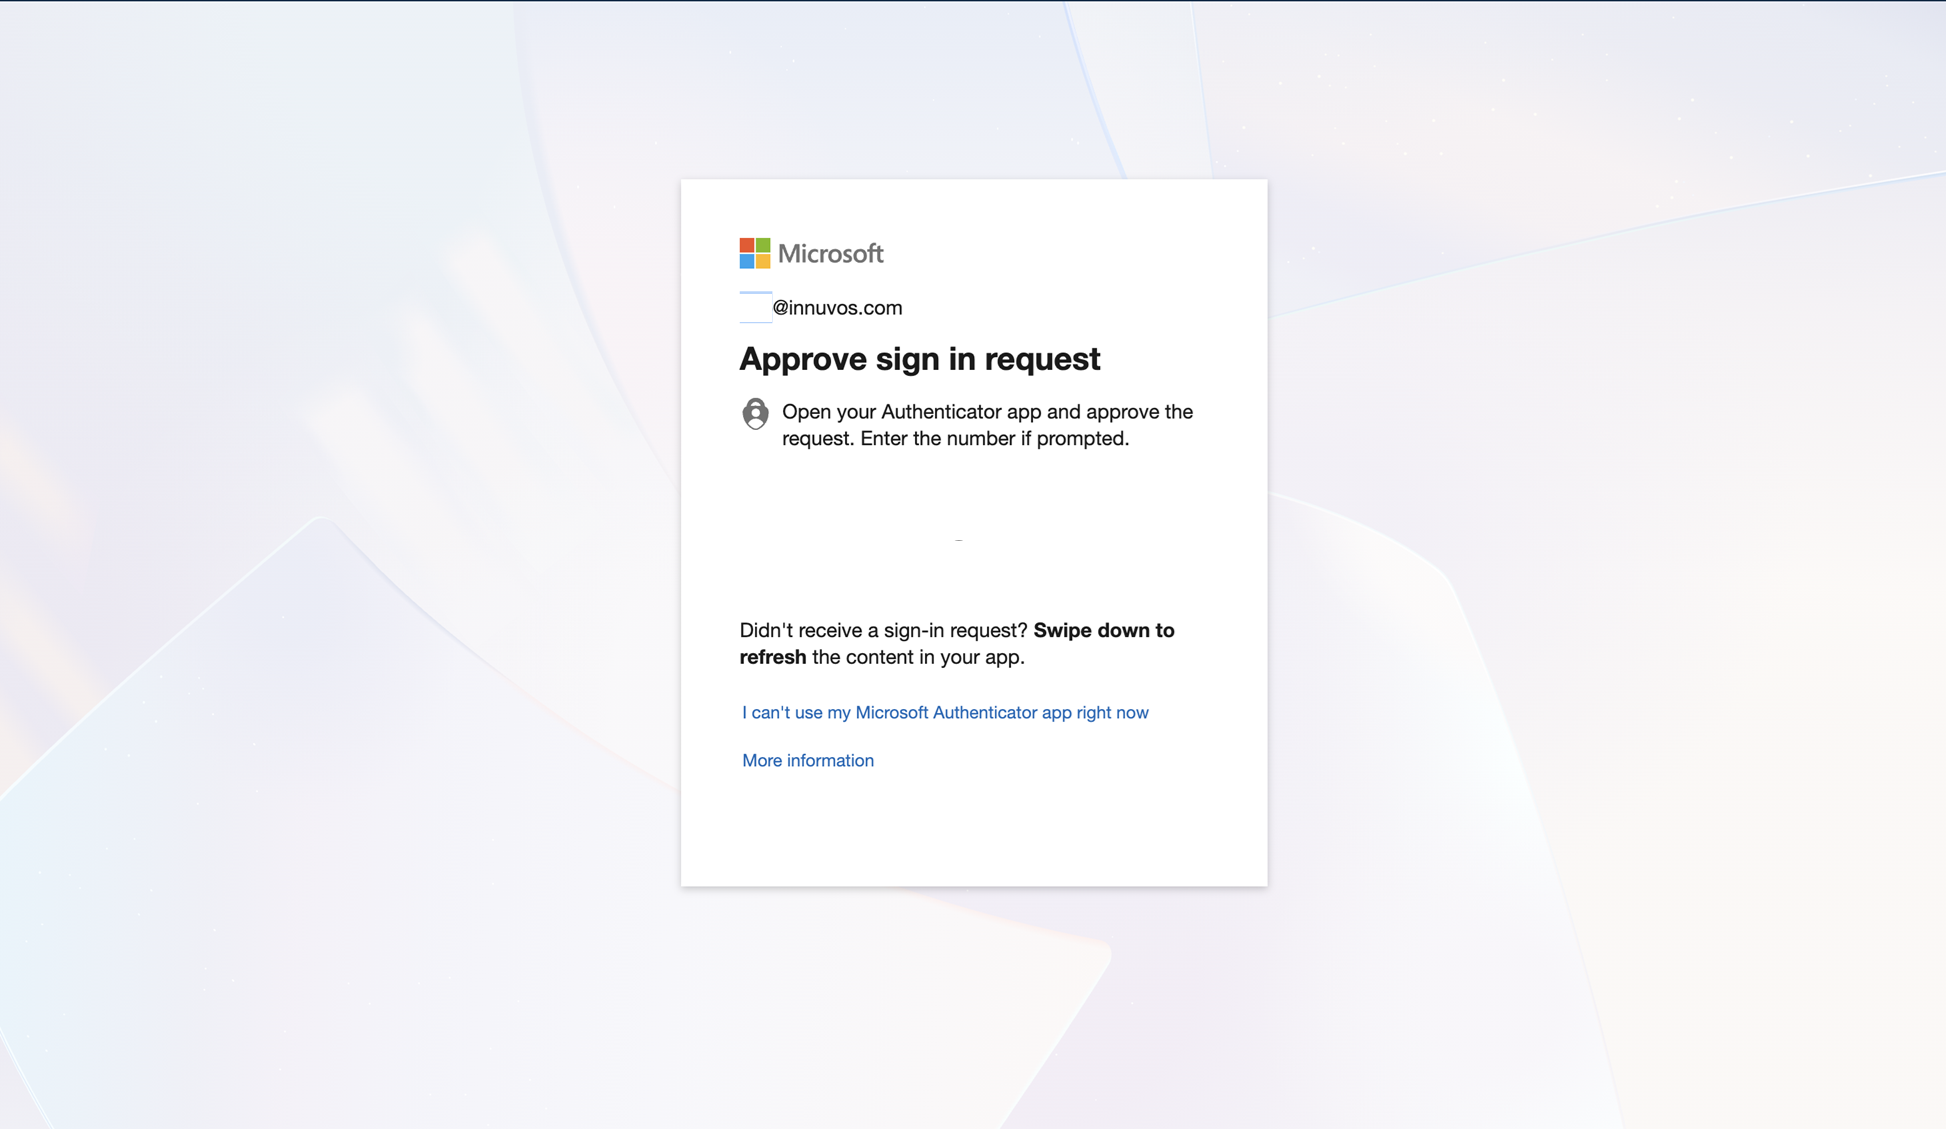Click the green square of Microsoft logo
Screen dimensions: 1946x1135
tap(763, 245)
